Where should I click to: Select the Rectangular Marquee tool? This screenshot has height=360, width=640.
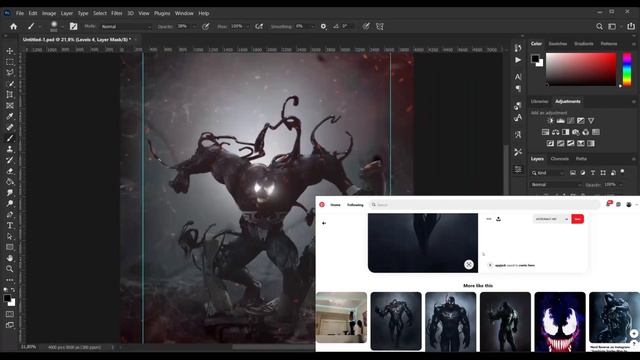(x=10, y=62)
